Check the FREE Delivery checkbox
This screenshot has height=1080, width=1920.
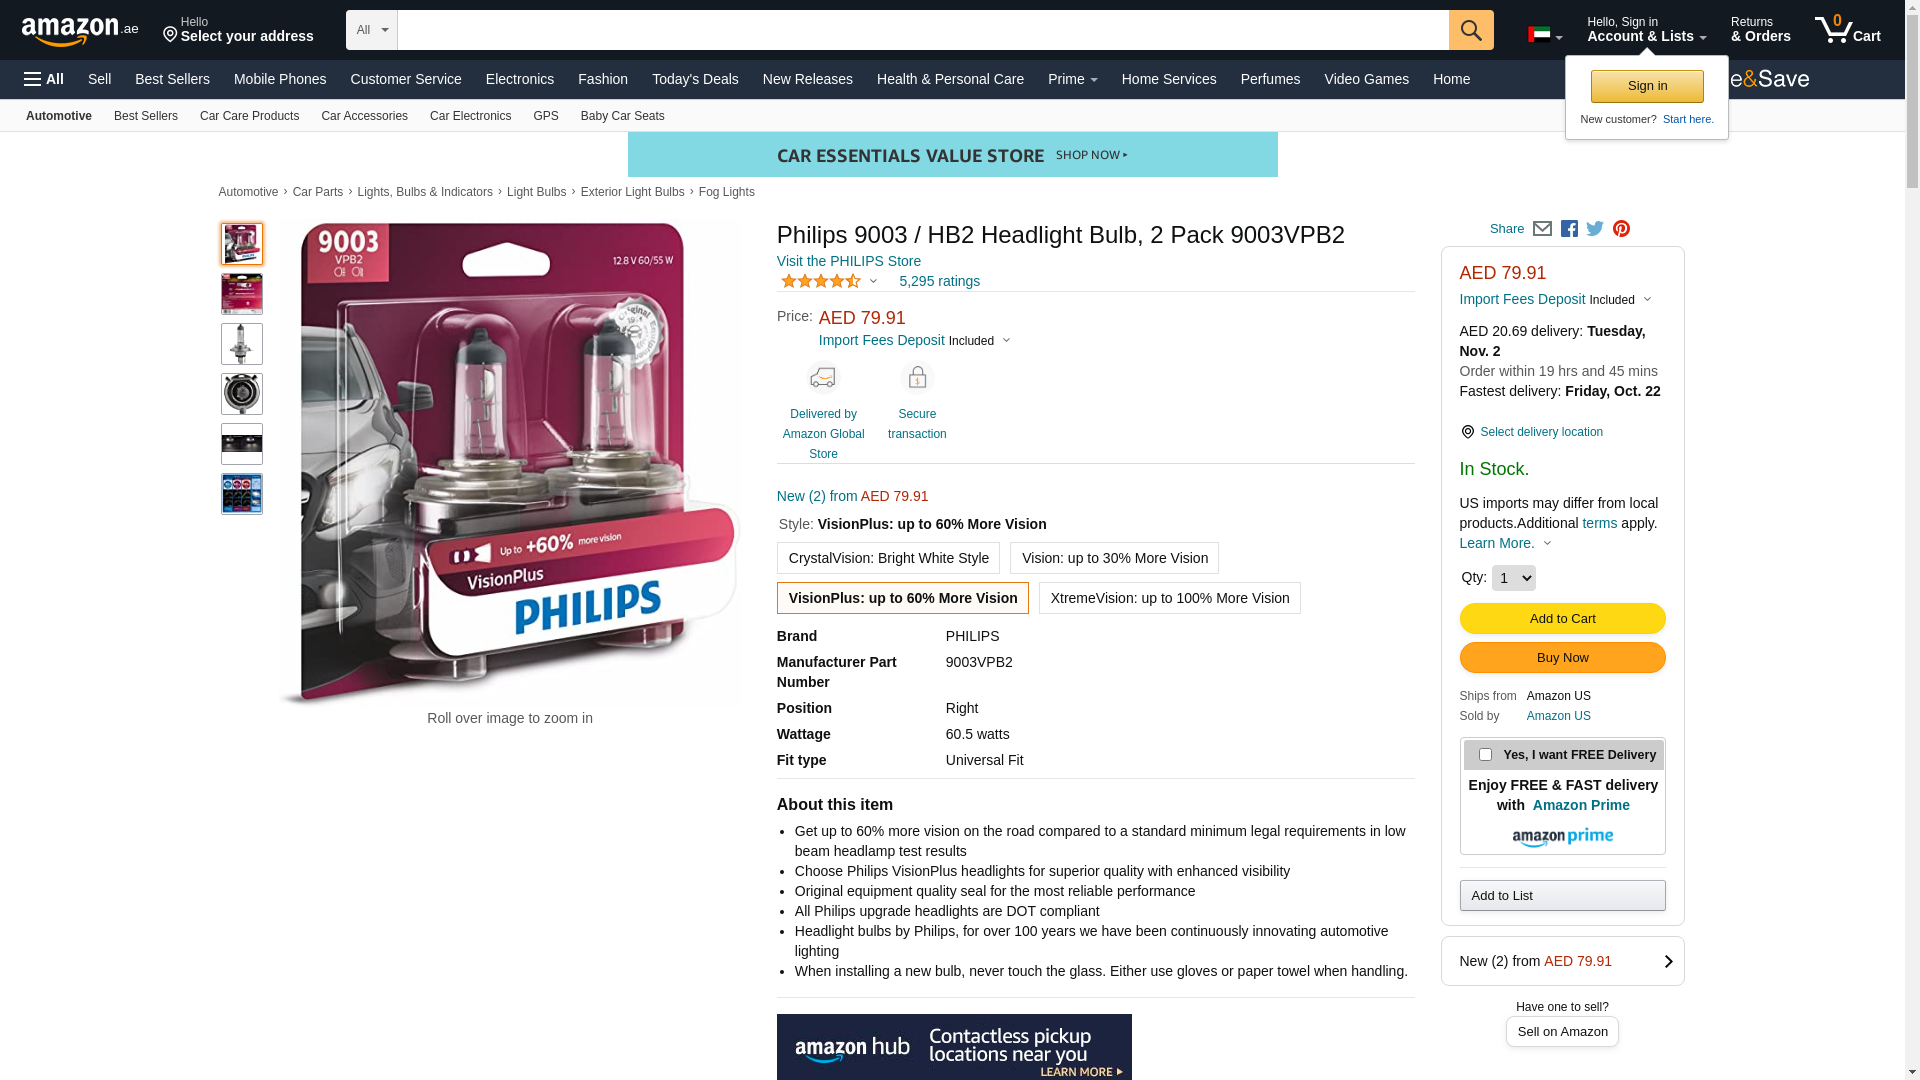pos(1485,755)
